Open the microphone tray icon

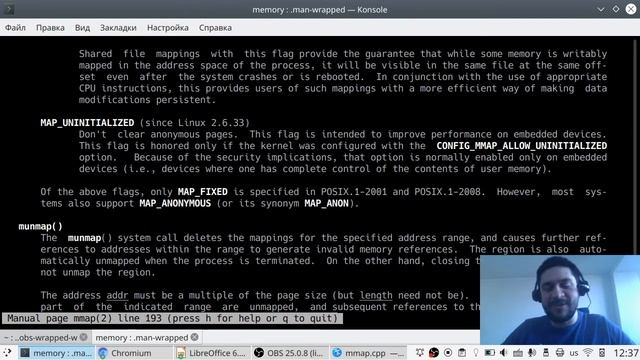531,353
